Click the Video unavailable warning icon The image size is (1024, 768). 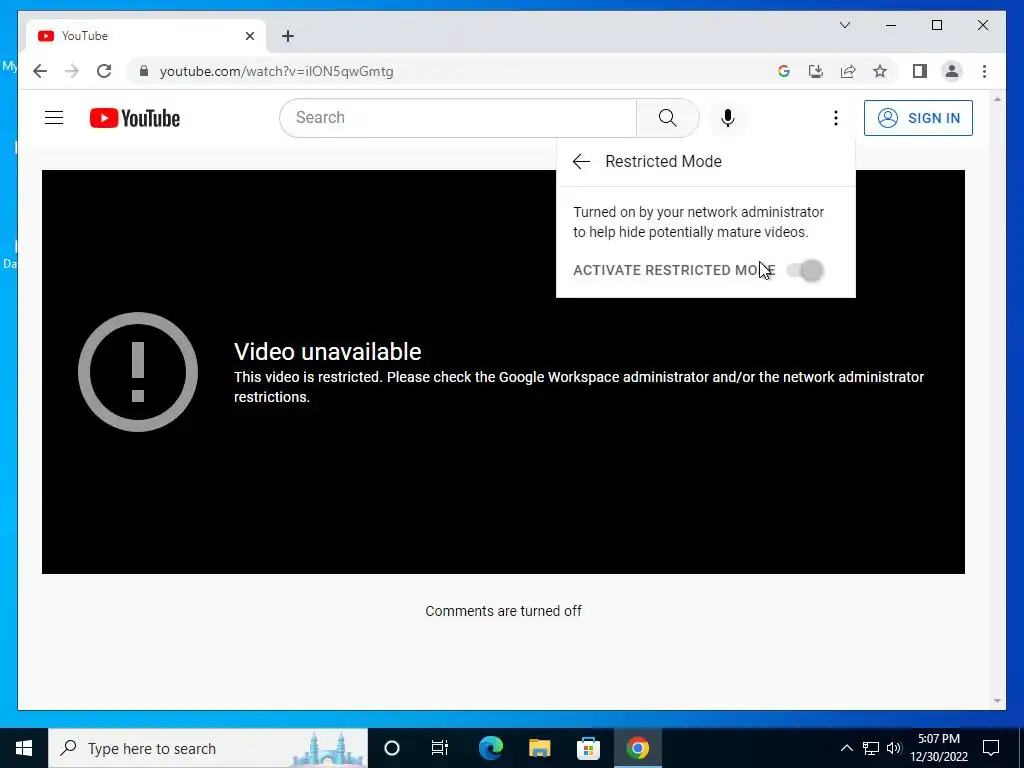point(138,372)
